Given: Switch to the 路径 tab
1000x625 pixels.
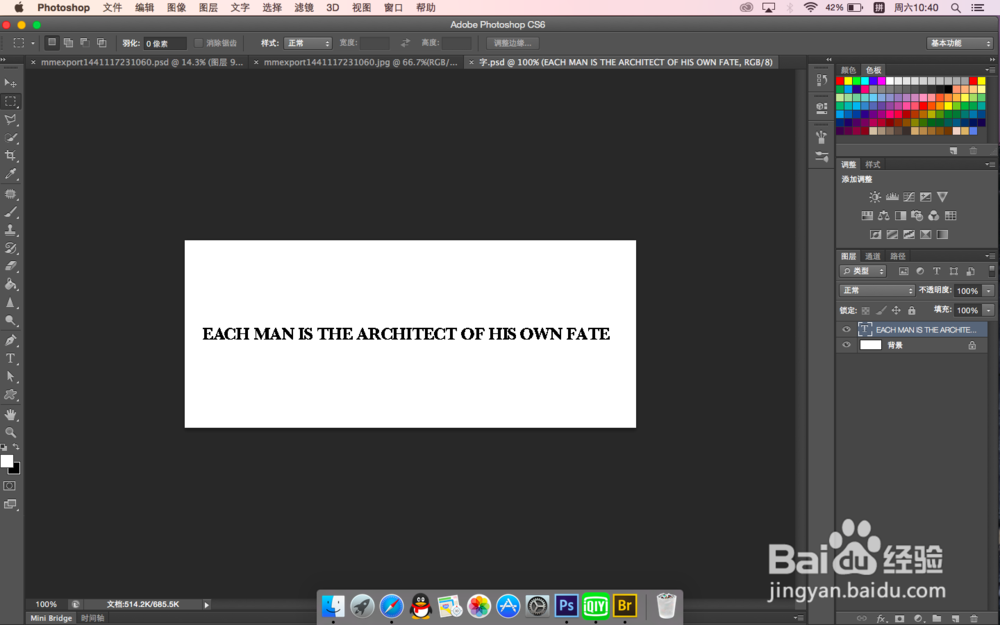Looking at the screenshot, I should [898, 256].
